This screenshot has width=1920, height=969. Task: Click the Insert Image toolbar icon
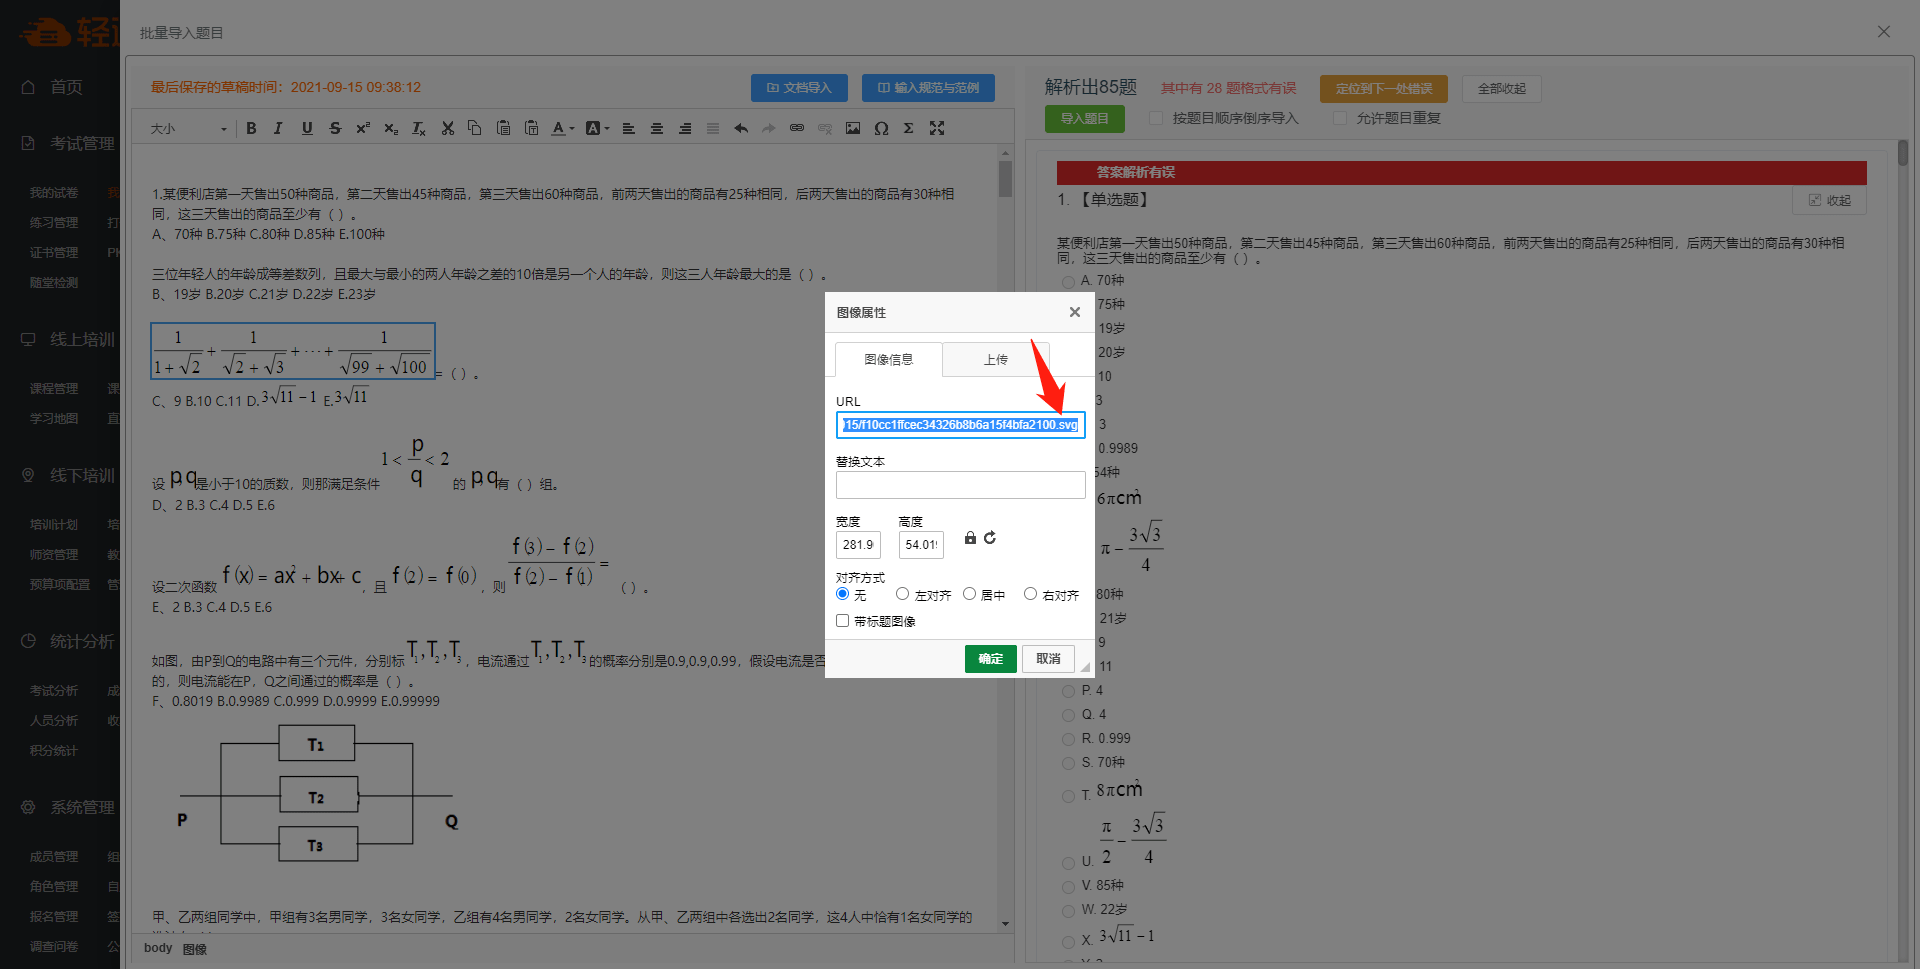852,128
